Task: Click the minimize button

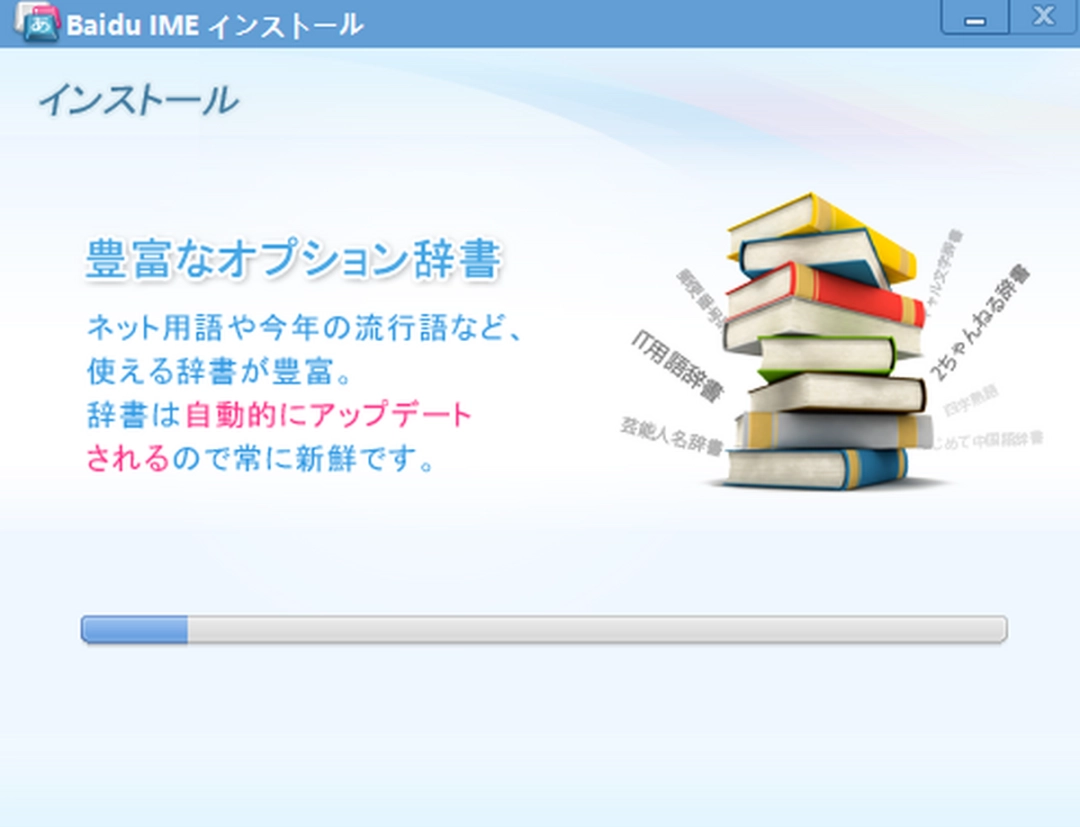Action: (x=974, y=17)
